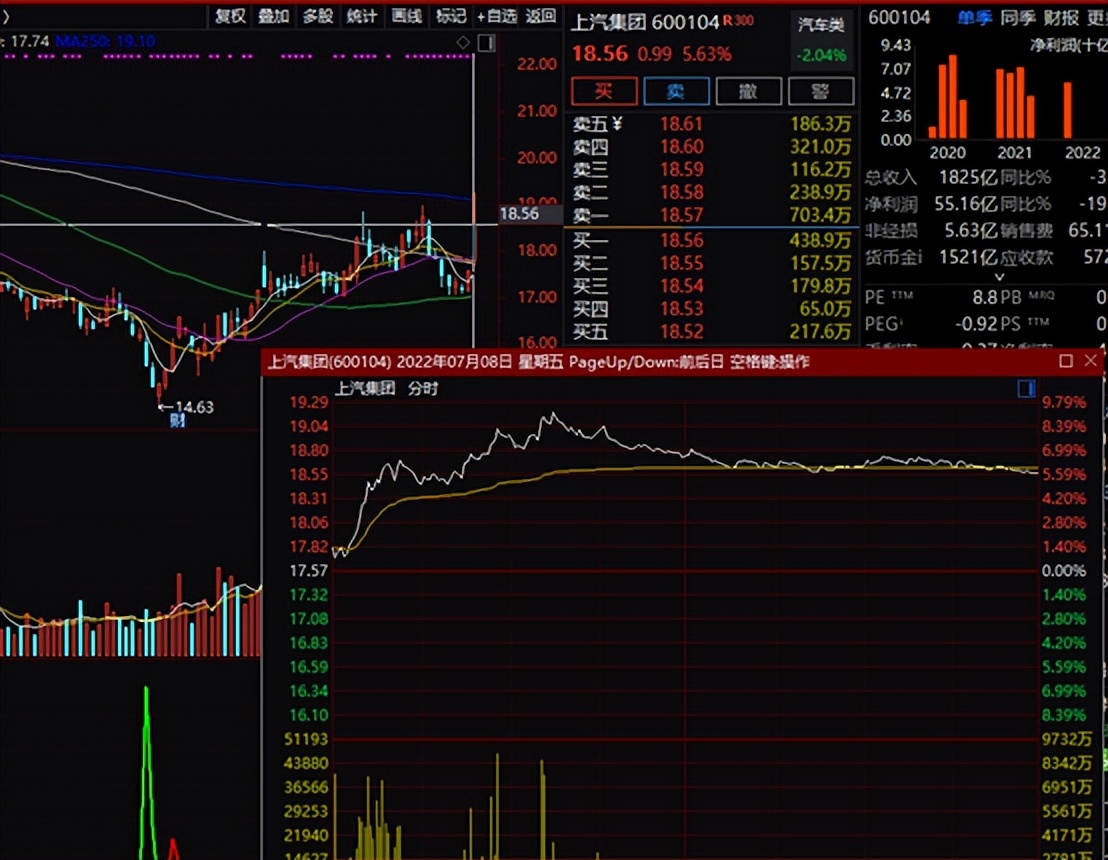This screenshot has height=860, width=1108.
Task: Click the blue square icon in intraday chart
Action: coord(1026,389)
